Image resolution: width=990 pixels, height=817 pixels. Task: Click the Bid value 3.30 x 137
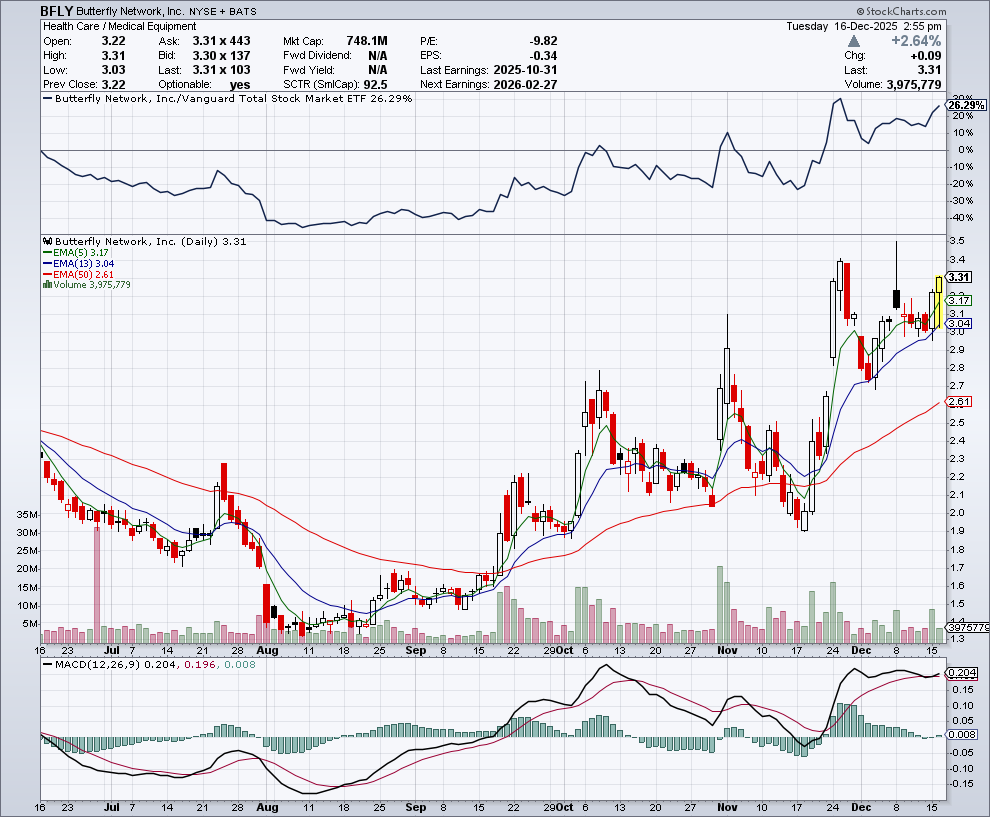[x=222, y=56]
